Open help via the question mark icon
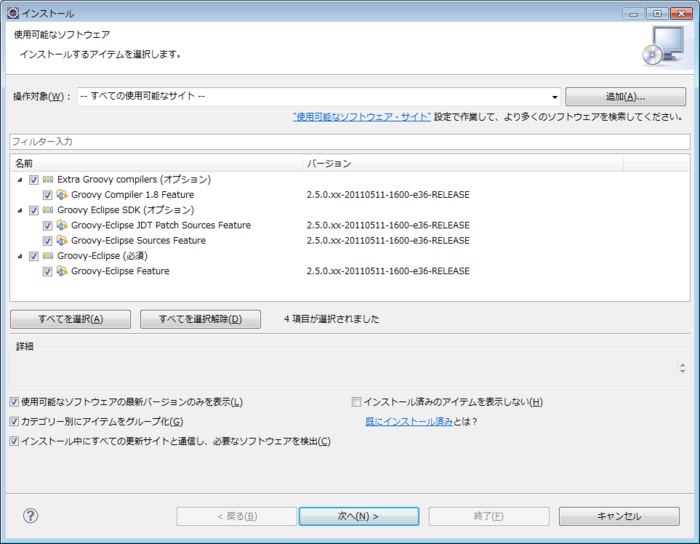The image size is (700, 544). pyautogui.click(x=30, y=516)
